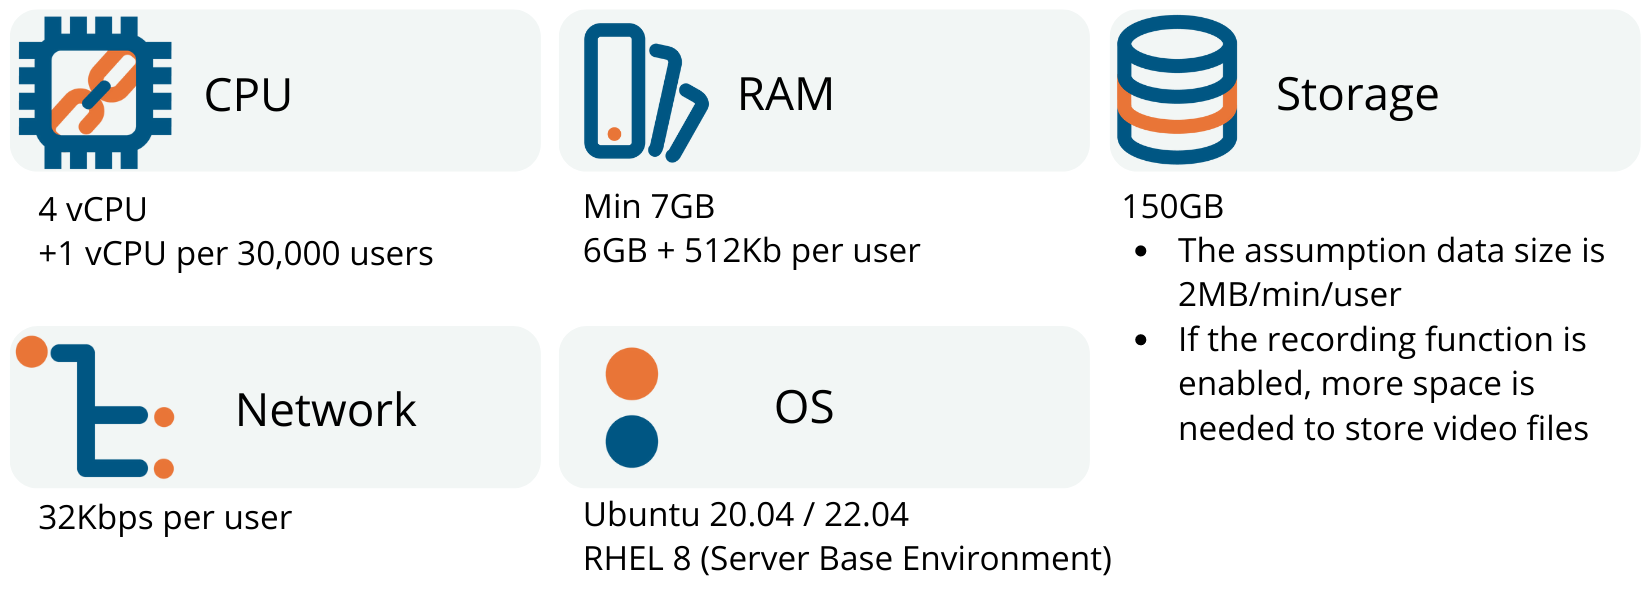Select the RAM heading label
This screenshot has width=1650, height=600.
click(x=786, y=95)
